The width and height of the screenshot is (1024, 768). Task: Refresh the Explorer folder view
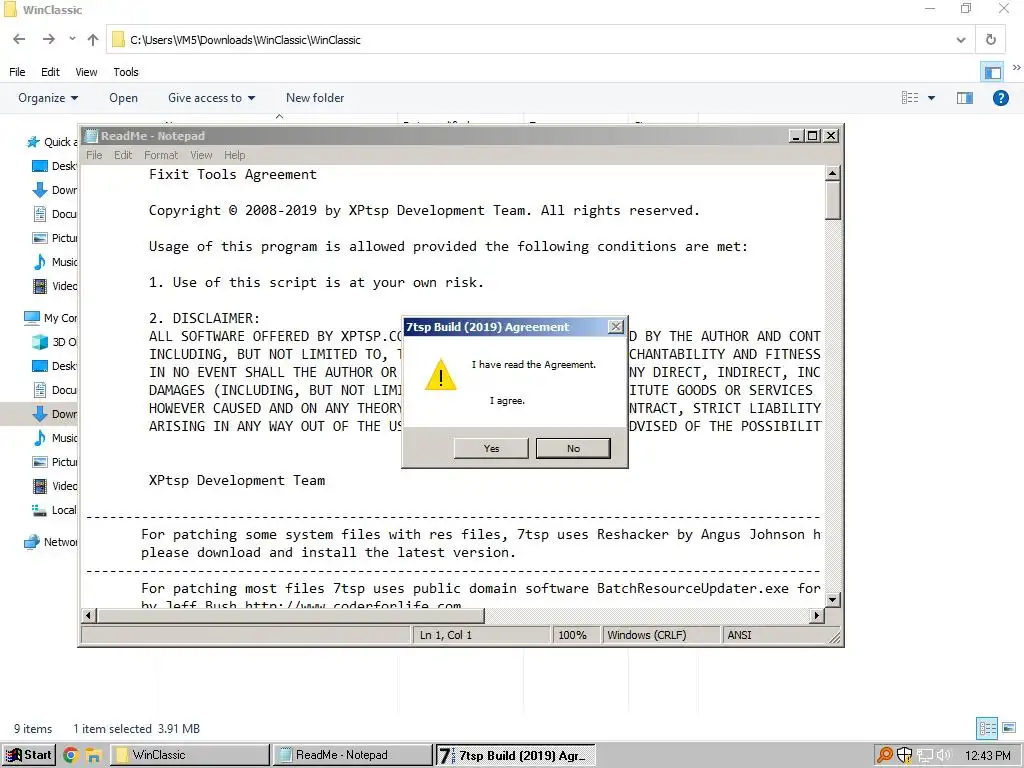(991, 40)
